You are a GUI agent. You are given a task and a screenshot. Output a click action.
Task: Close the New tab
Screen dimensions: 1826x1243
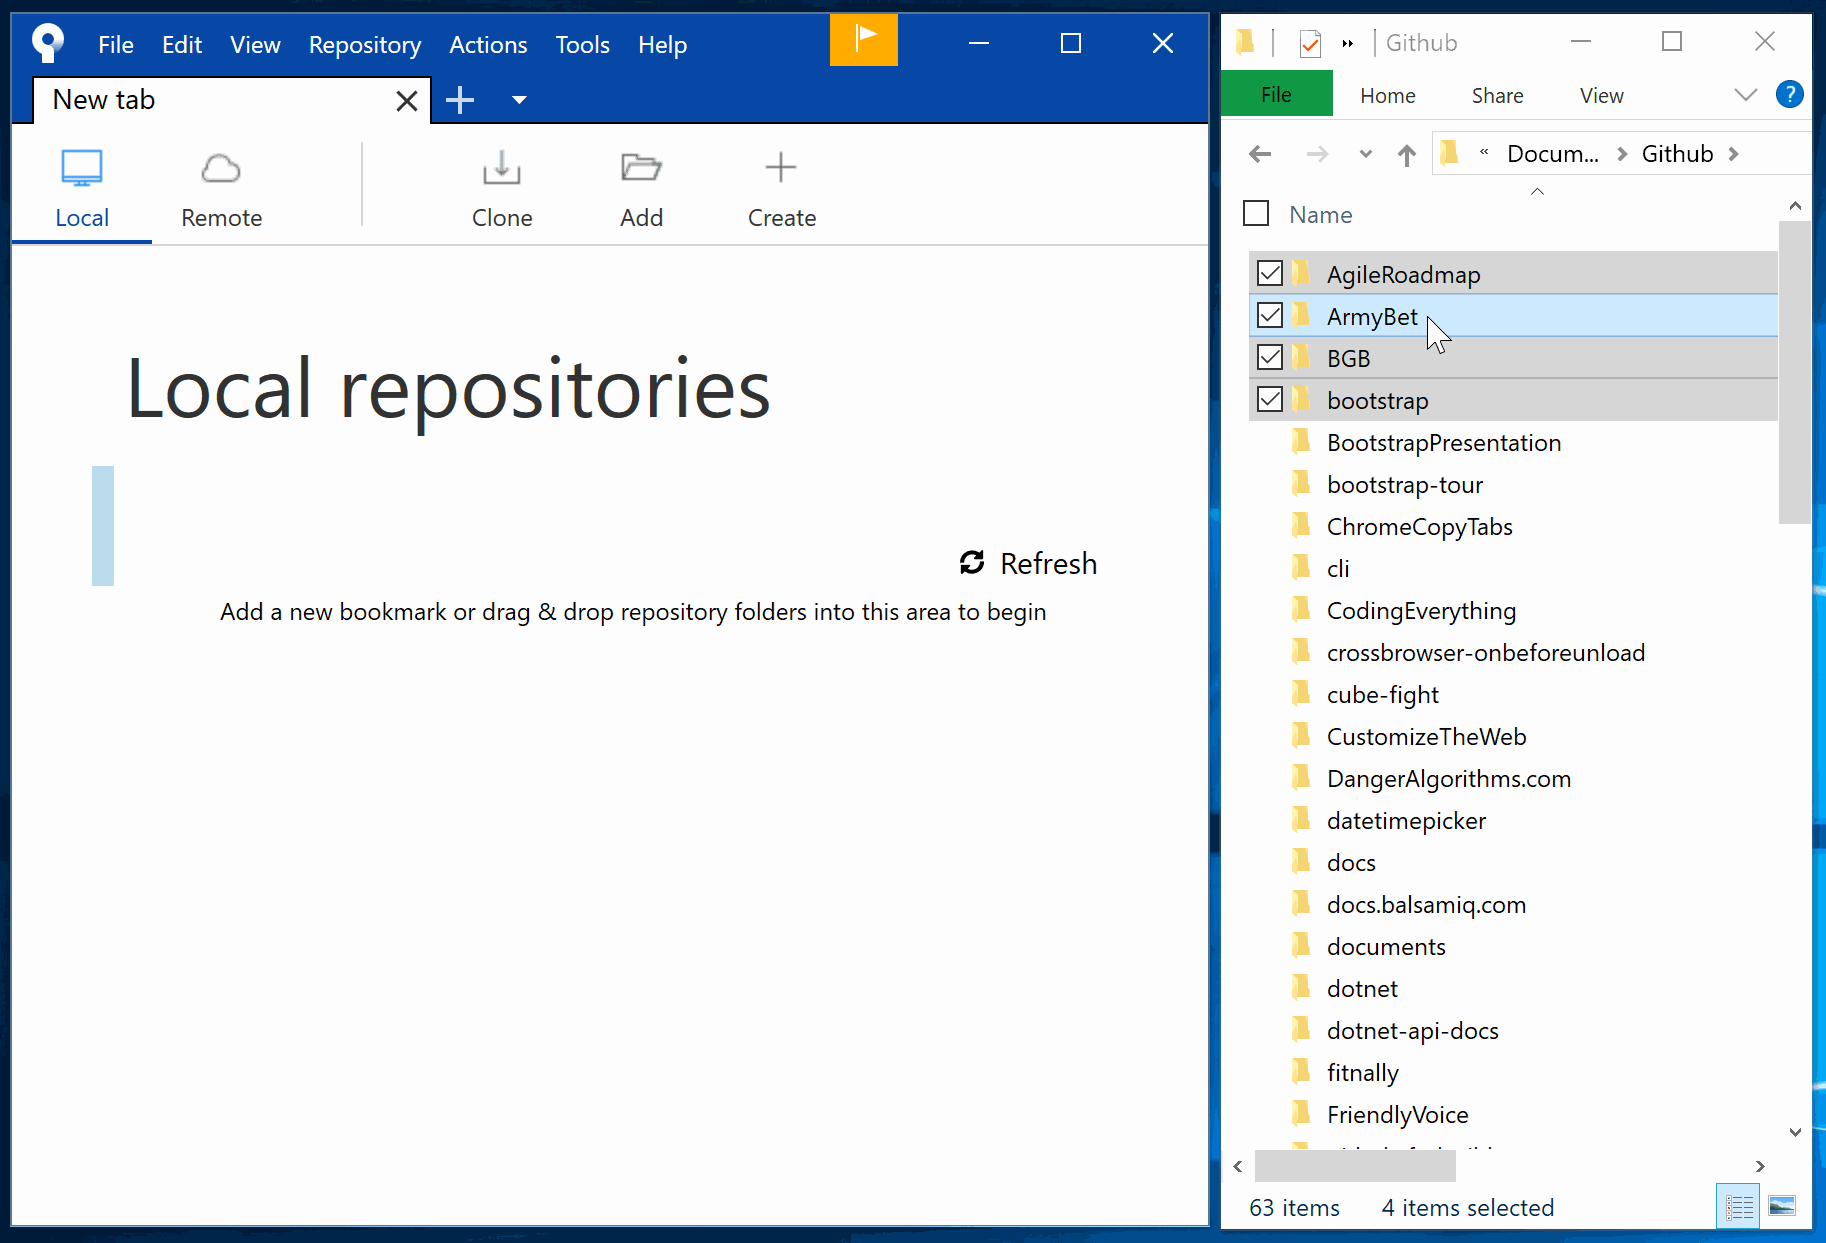[407, 100]
